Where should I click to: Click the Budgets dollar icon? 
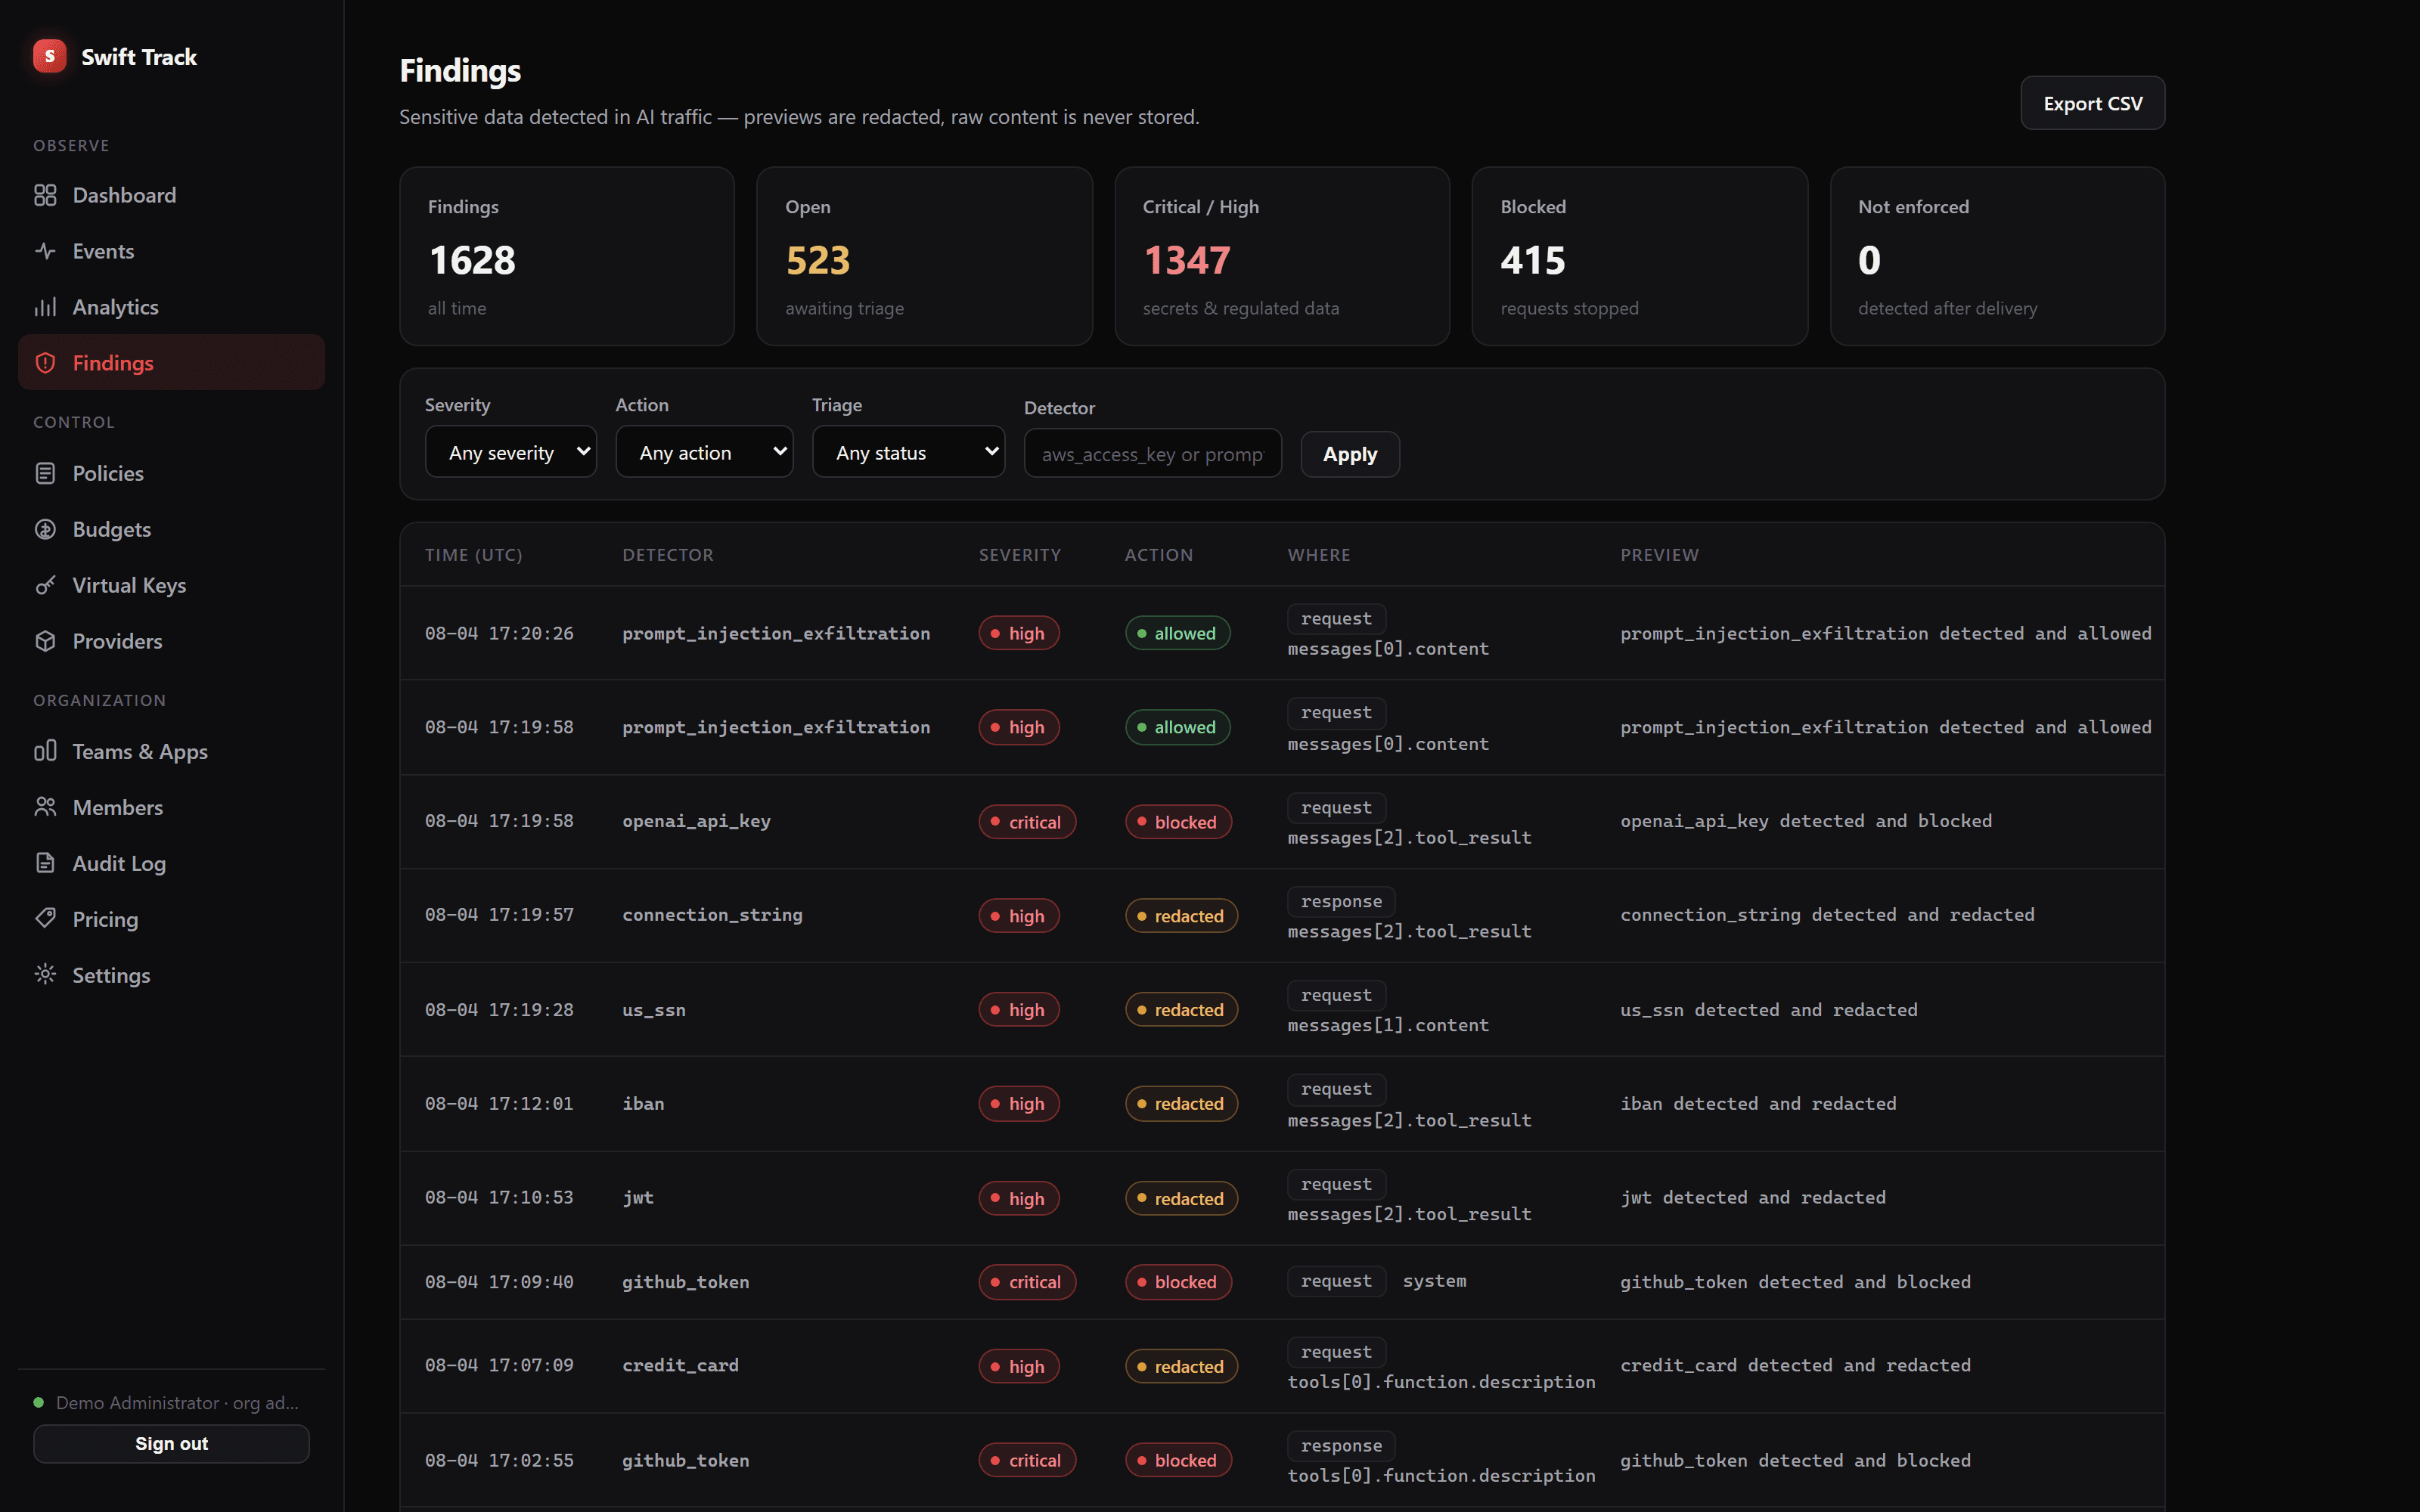point(45,529)
